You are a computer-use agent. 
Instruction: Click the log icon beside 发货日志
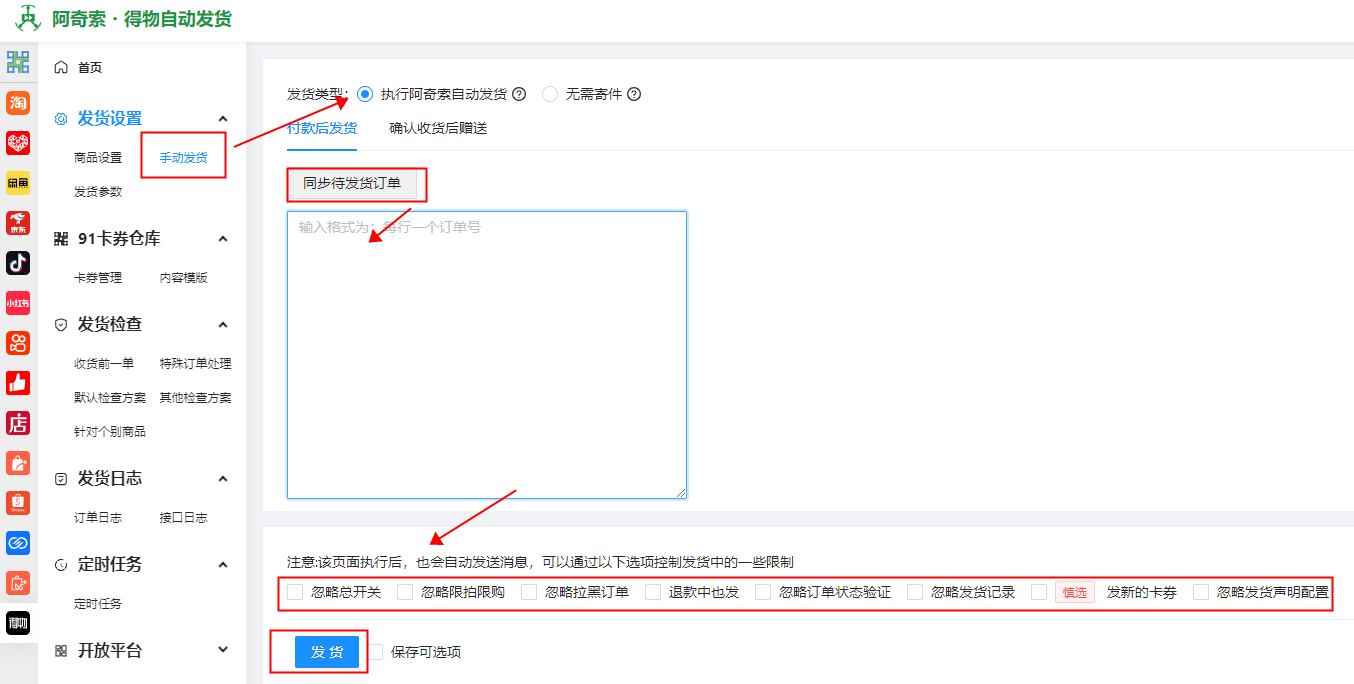pos(61,479)
